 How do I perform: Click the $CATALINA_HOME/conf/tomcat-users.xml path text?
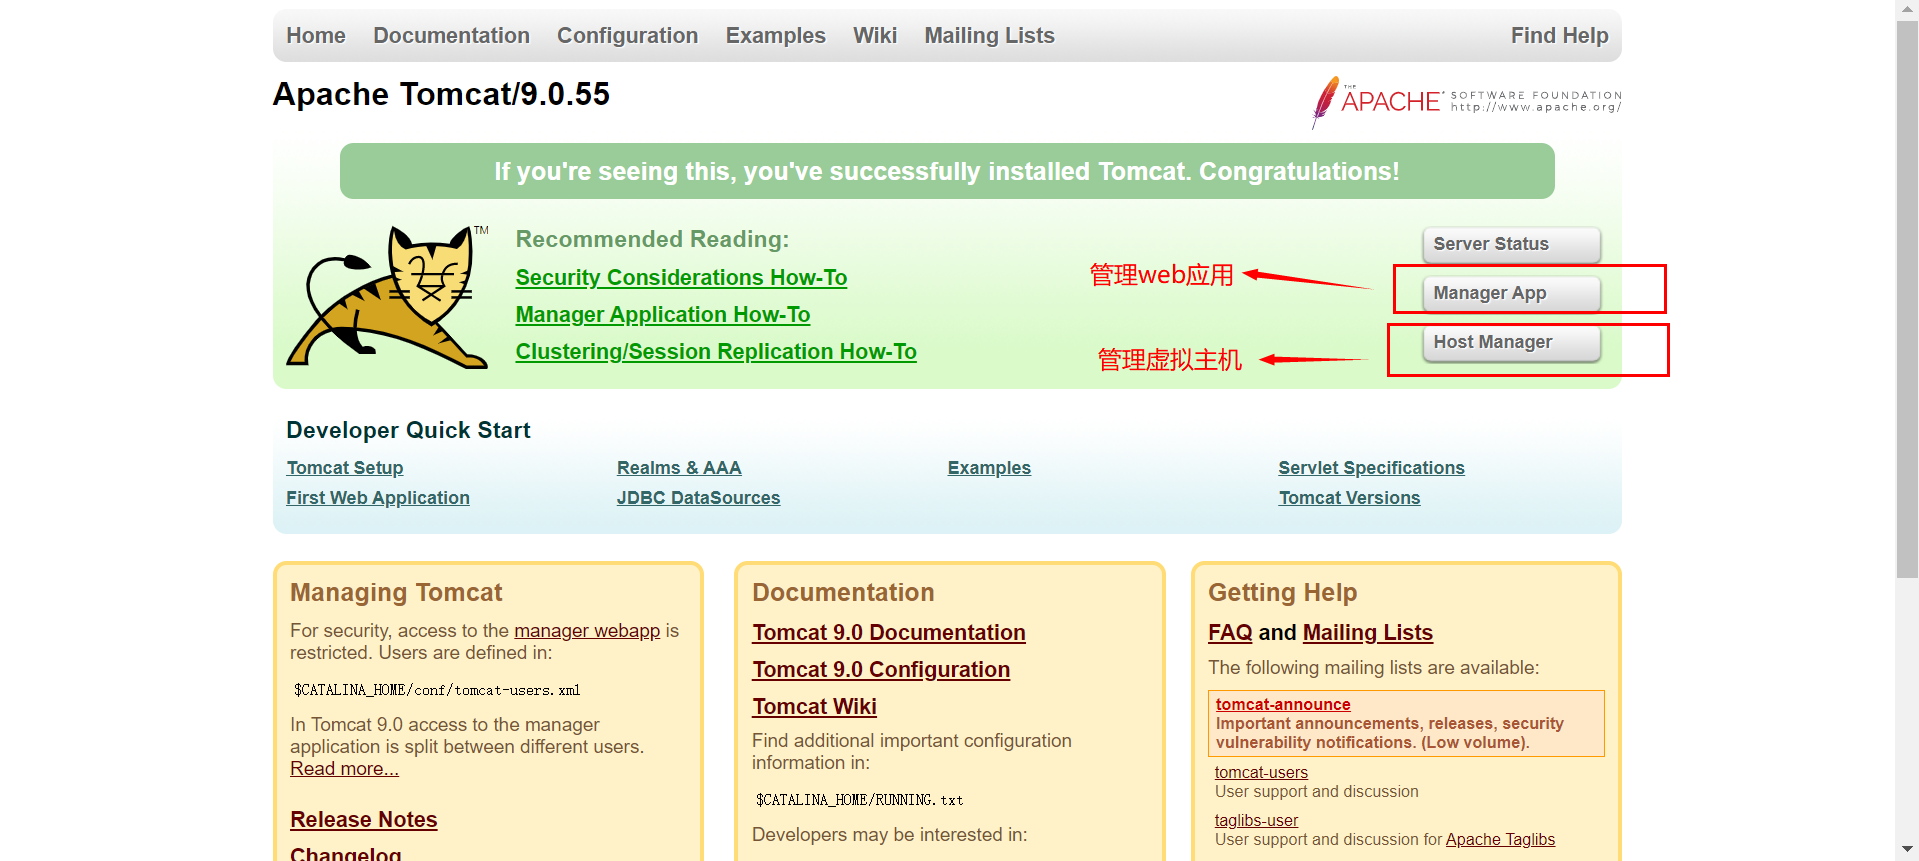click(x=437, y=691)
